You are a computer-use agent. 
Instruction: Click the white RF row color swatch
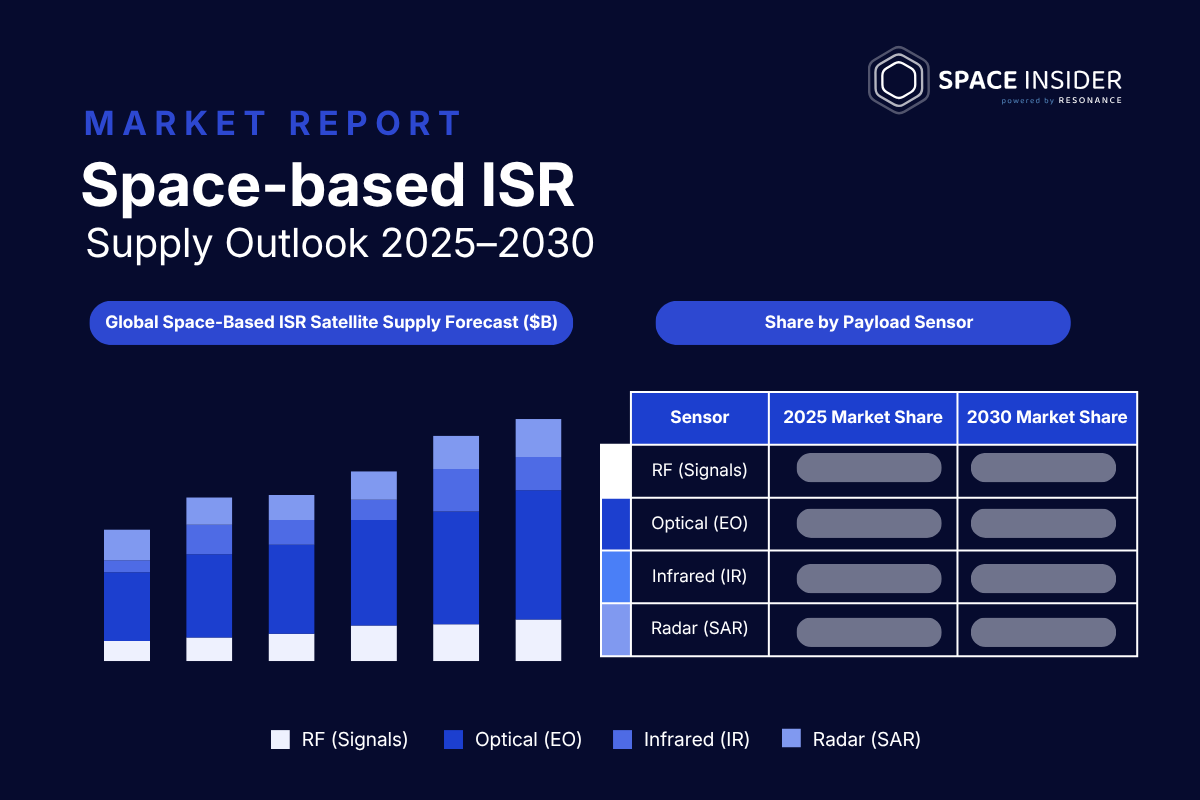(x=615, y=471)
